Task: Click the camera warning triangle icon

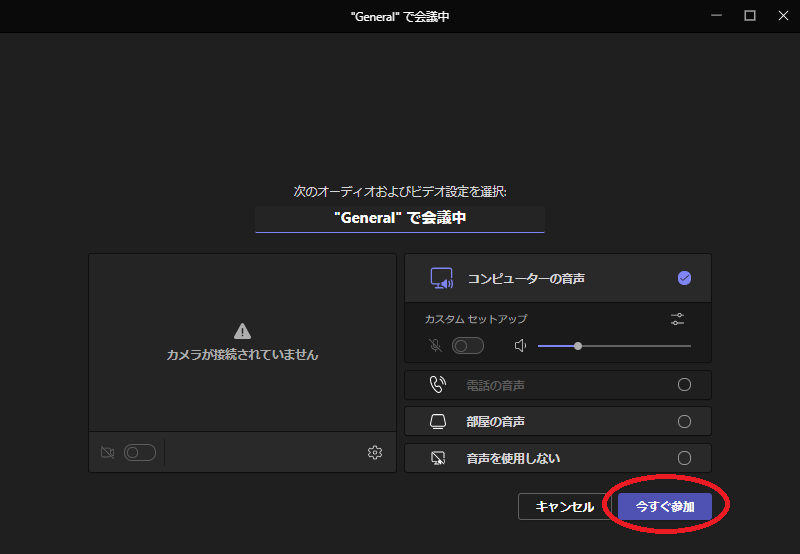Action: coord(242,331)
